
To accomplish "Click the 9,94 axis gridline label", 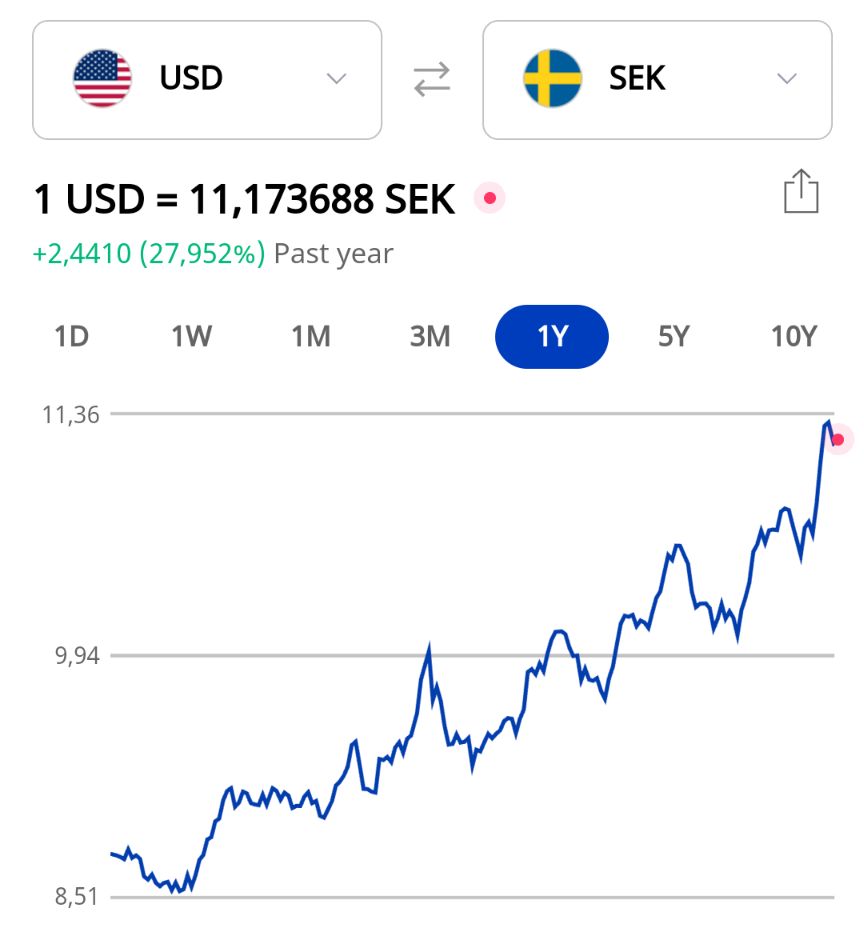I will (77, 656).
